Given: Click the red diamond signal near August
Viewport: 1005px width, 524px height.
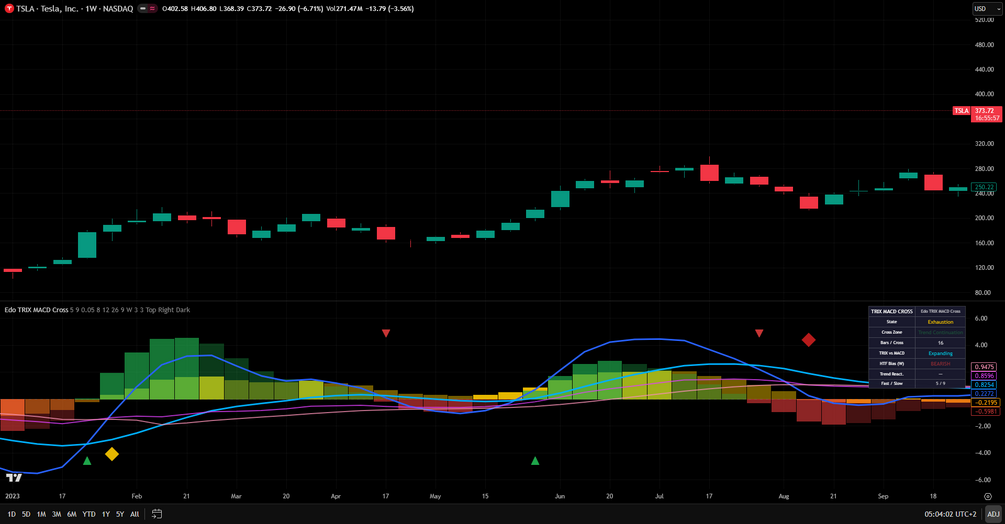Looking at the screenshot, I should click(809, 340).
